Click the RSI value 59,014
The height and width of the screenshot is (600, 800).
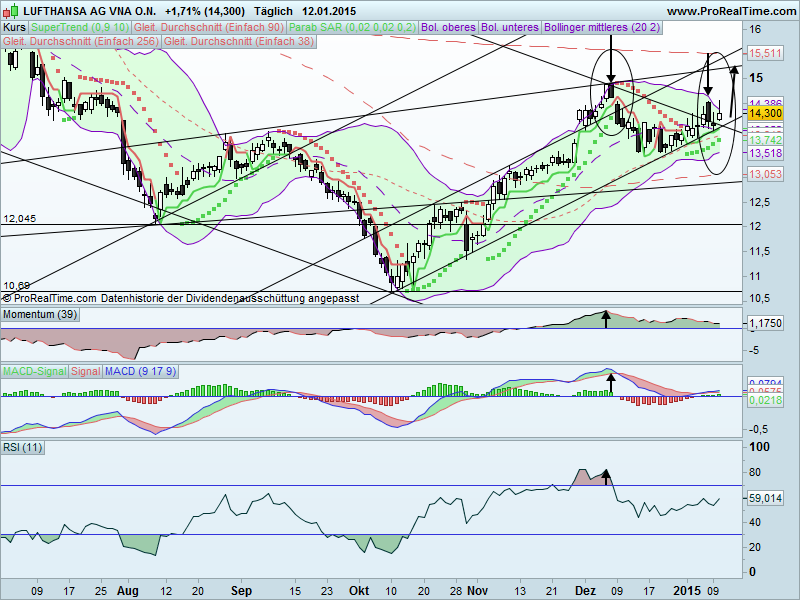click(x=765, y=498)
